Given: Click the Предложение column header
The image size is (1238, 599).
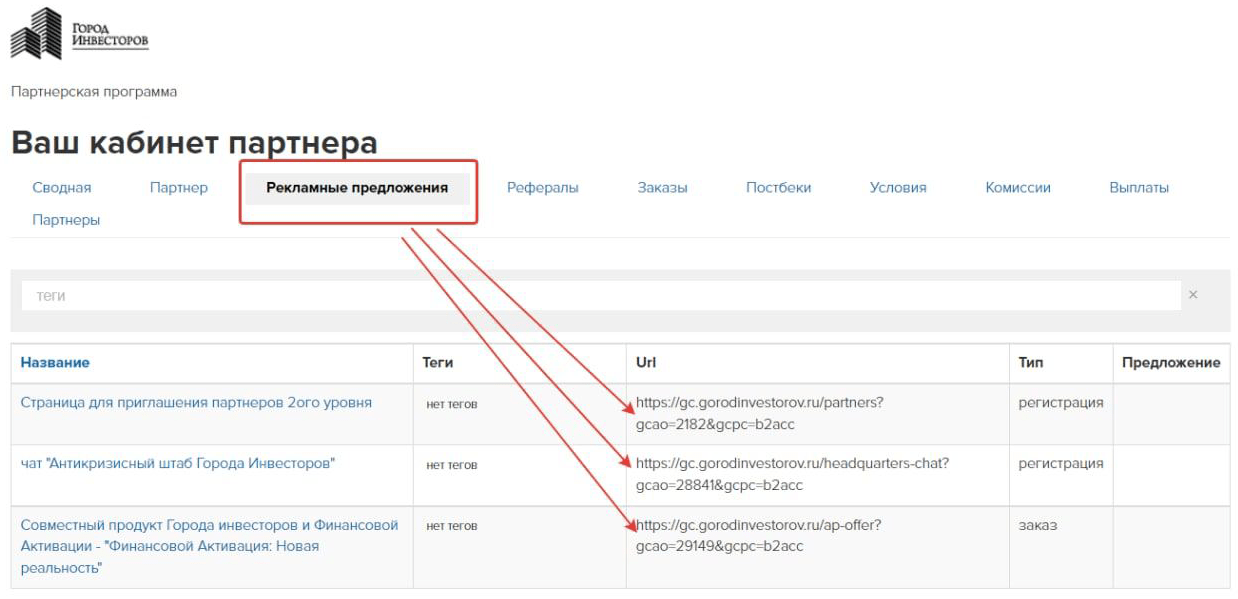Looking at the screenshot, I should click(1171, 363).
